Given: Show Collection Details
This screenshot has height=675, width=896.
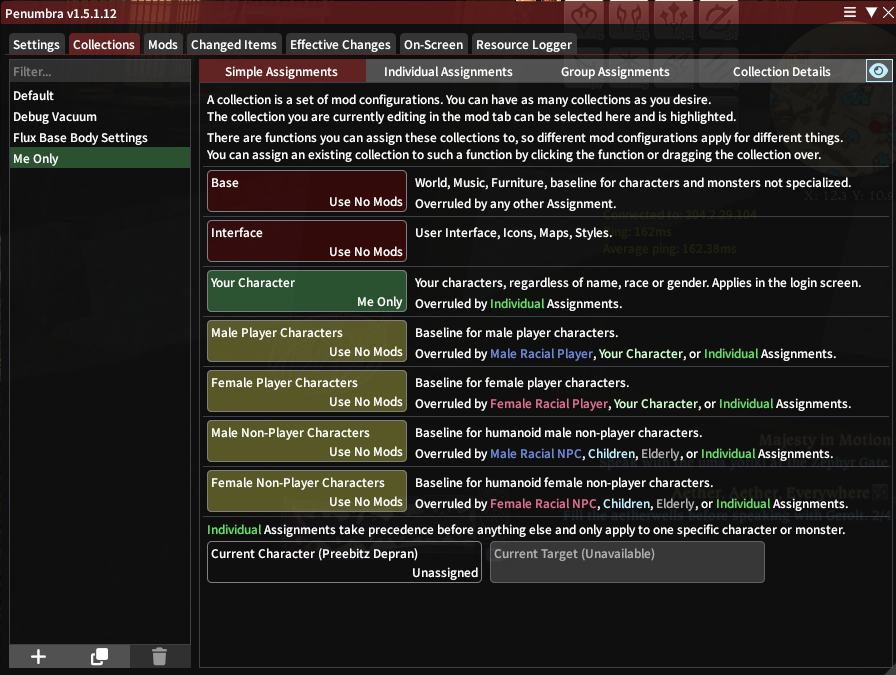Looking at the screenshot, I should point(781,71).
